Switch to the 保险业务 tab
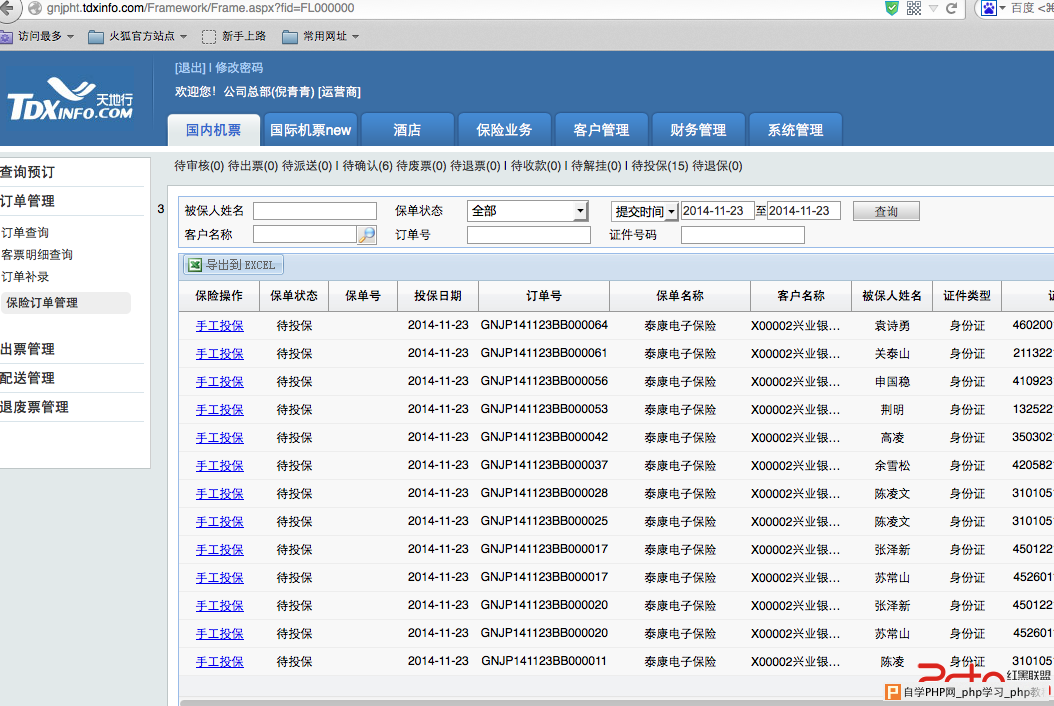Viewport: 1054px width, 706px height. [504, 130]
